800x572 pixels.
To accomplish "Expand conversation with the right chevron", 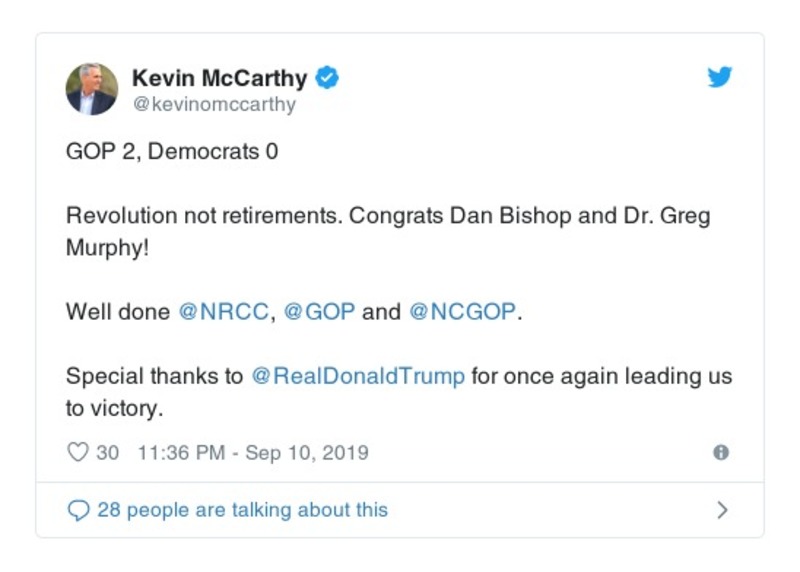I will coord(722,510).
